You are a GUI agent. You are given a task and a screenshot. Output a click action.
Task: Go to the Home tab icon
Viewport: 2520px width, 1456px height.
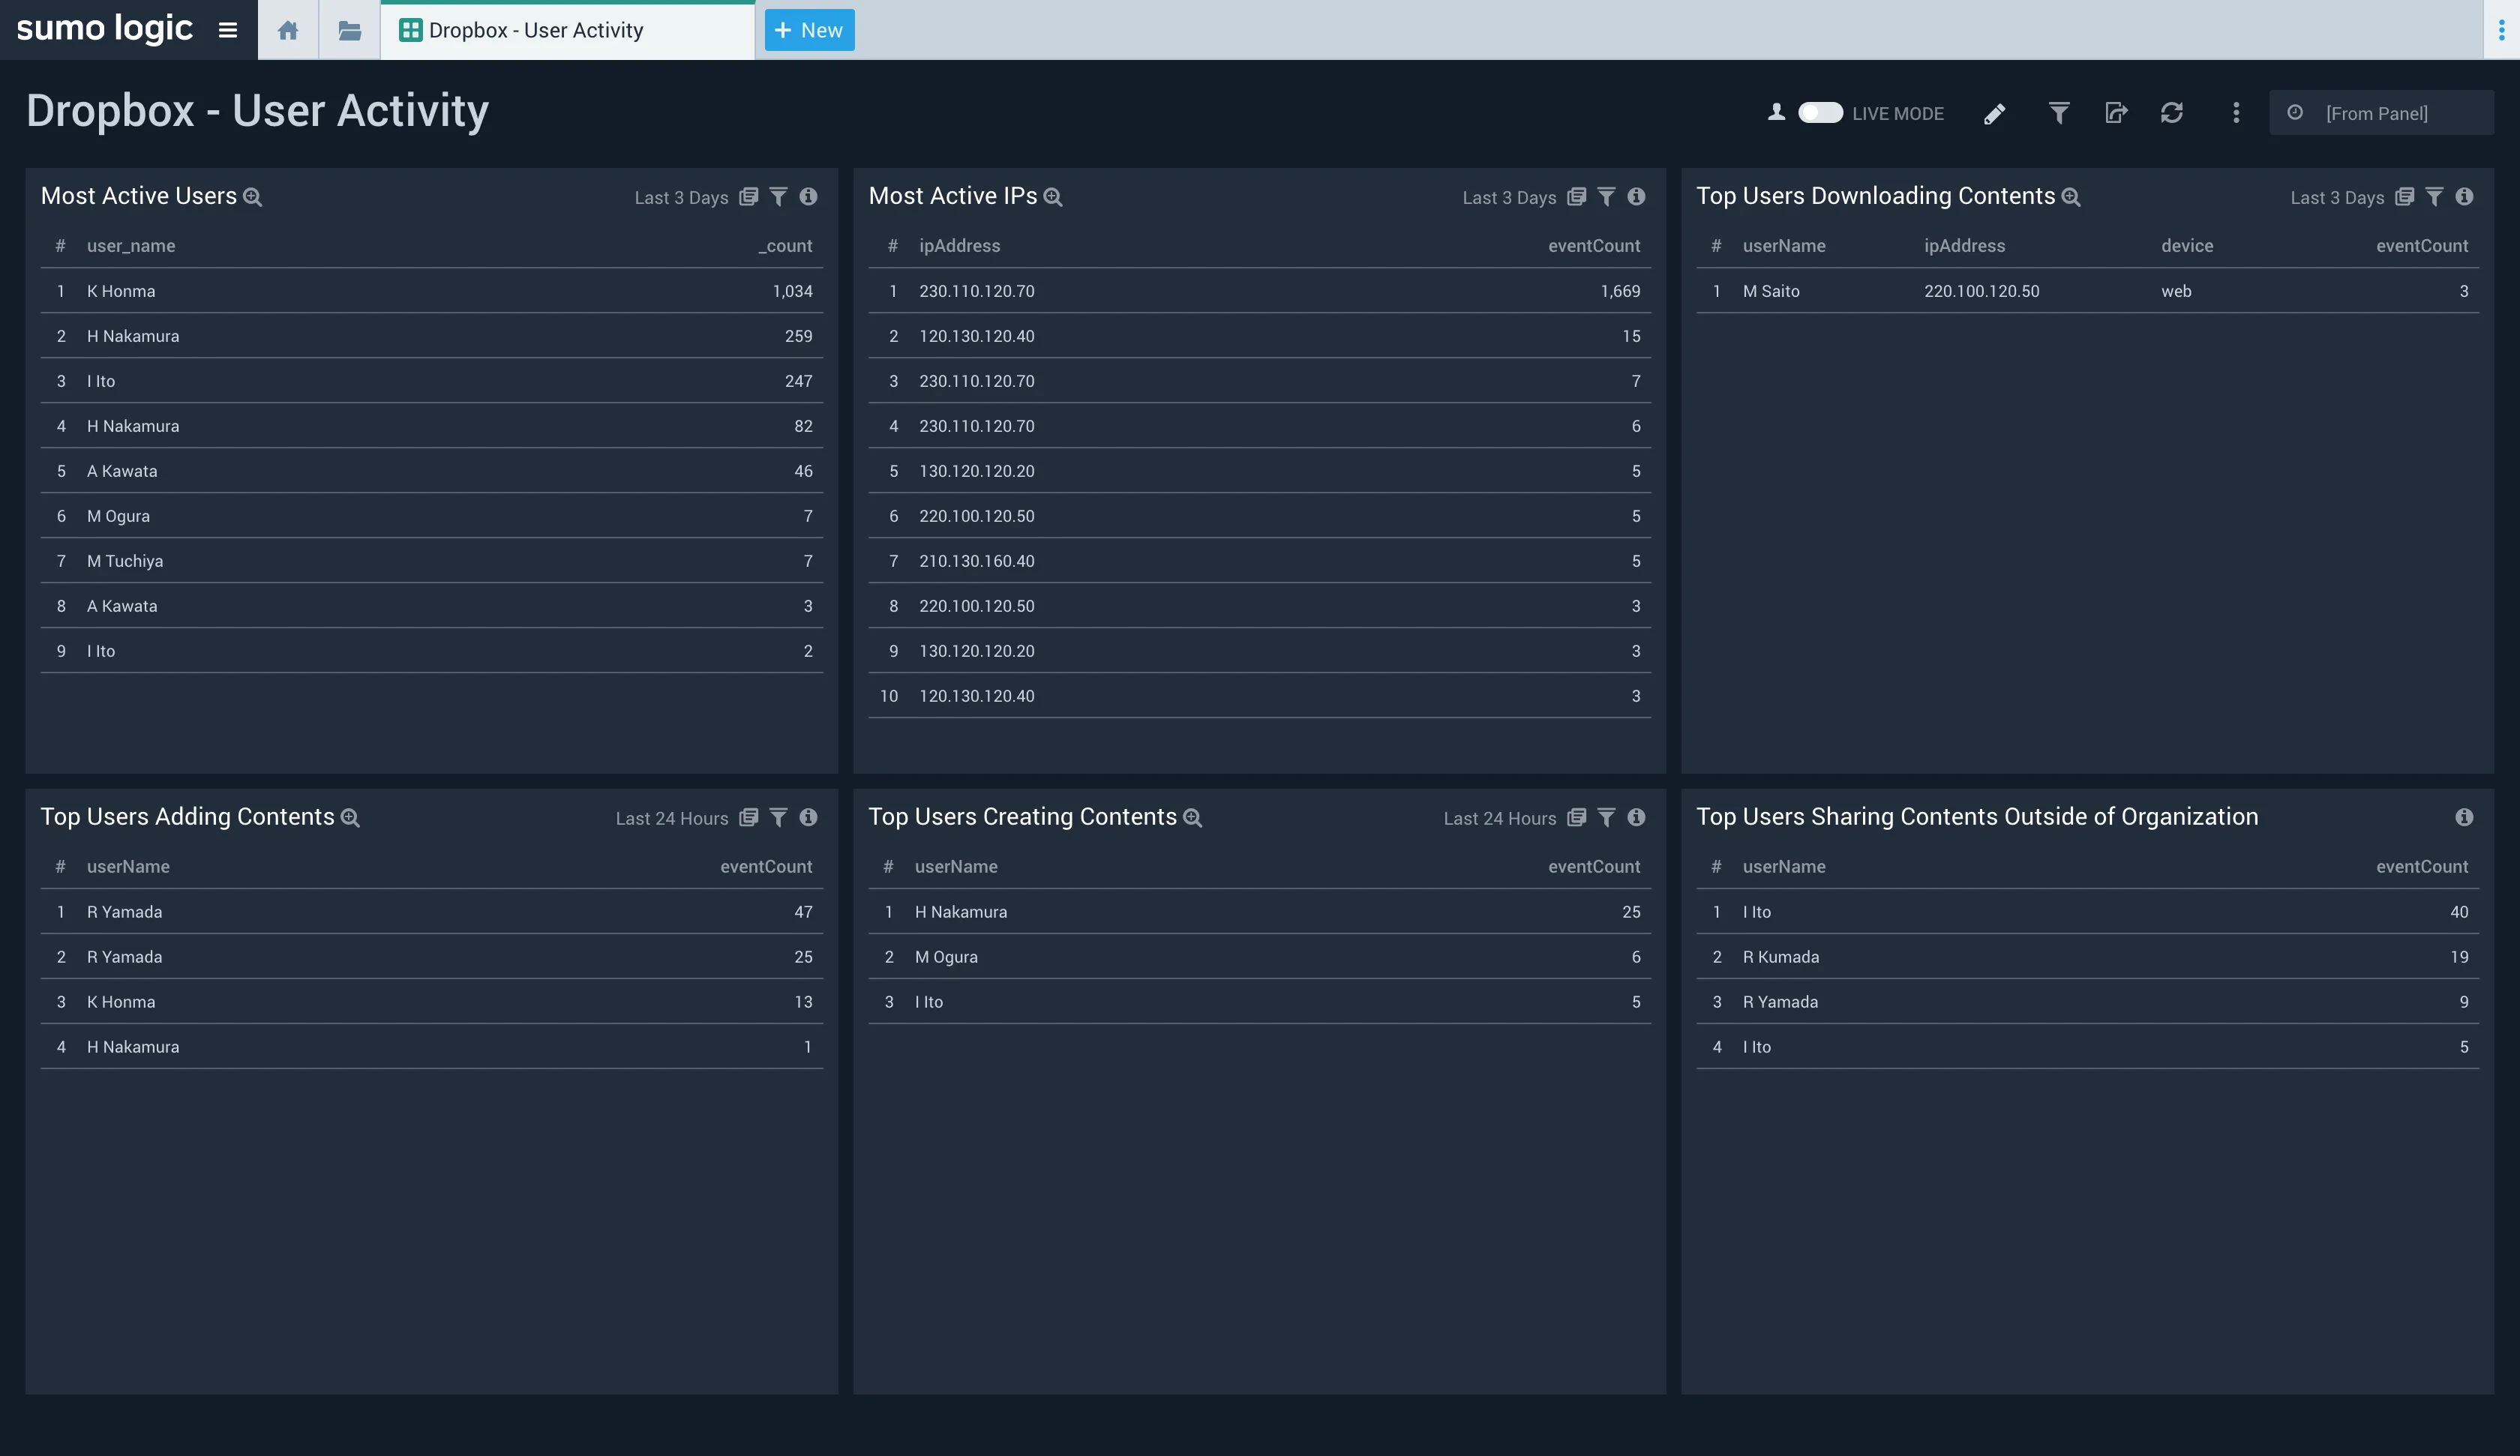coord(288,30)
